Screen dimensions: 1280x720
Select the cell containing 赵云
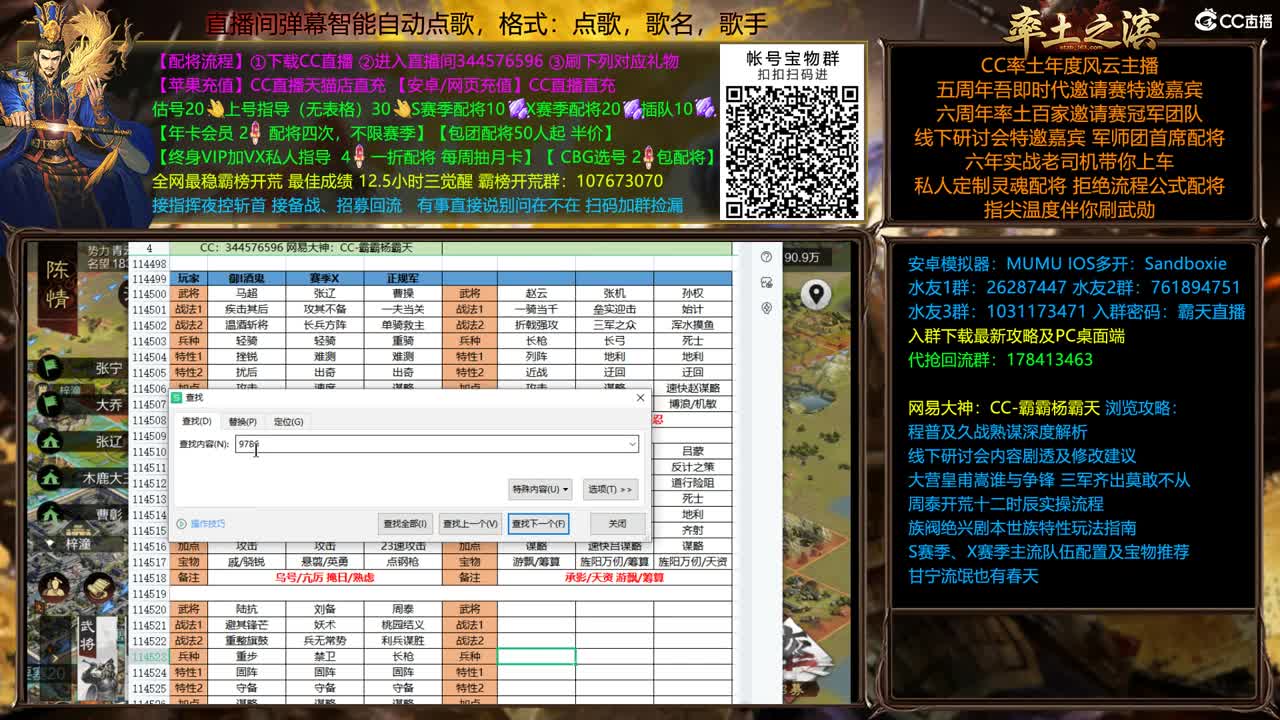(x=536, y=294)
